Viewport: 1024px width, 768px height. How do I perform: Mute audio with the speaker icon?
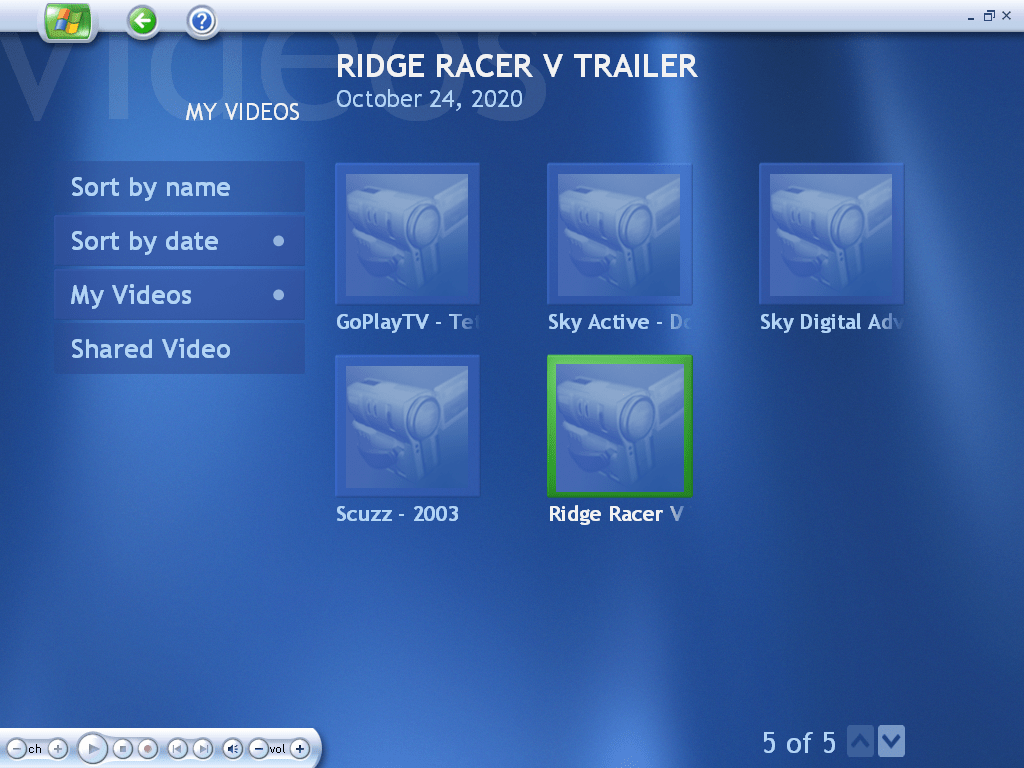tap(232, 749)
